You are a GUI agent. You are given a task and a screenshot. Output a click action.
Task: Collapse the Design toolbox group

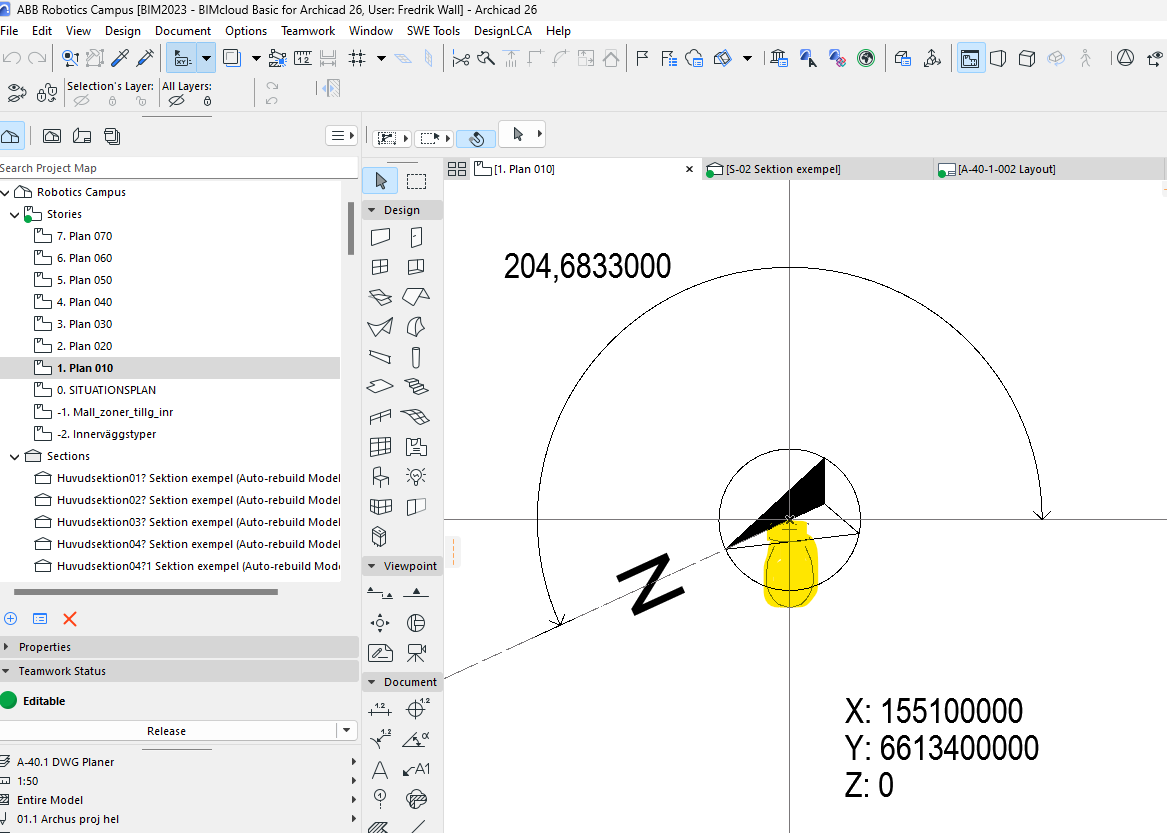click(x=371, y=210)
